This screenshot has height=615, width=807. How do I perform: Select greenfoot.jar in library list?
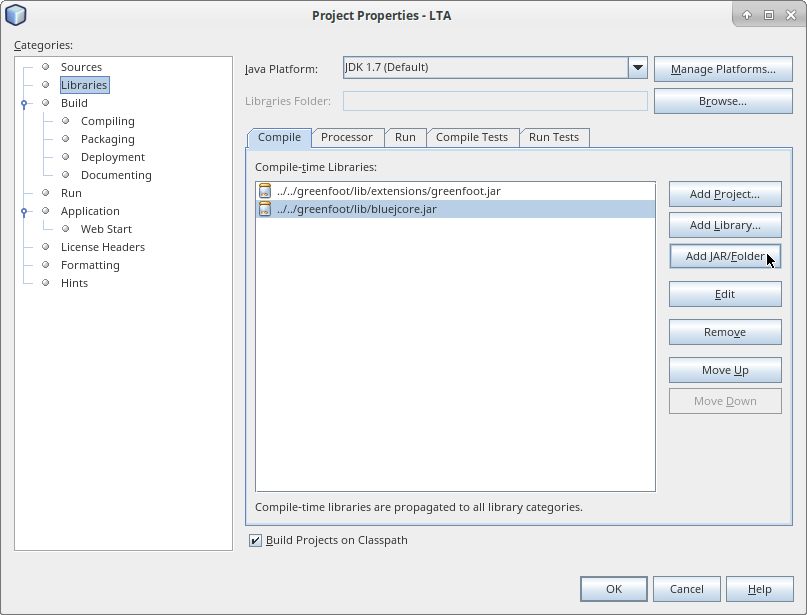(388, 191)
